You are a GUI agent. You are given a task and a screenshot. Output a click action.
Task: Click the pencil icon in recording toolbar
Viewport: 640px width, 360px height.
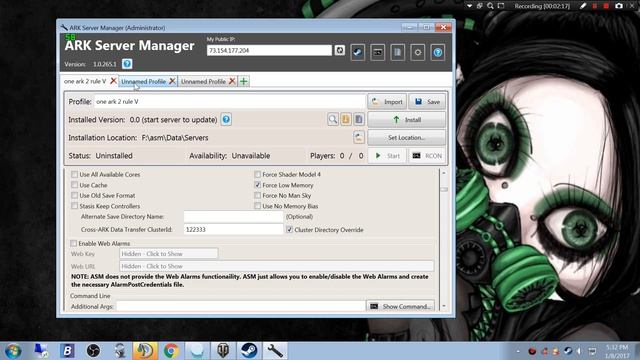[x=583, y=6]
